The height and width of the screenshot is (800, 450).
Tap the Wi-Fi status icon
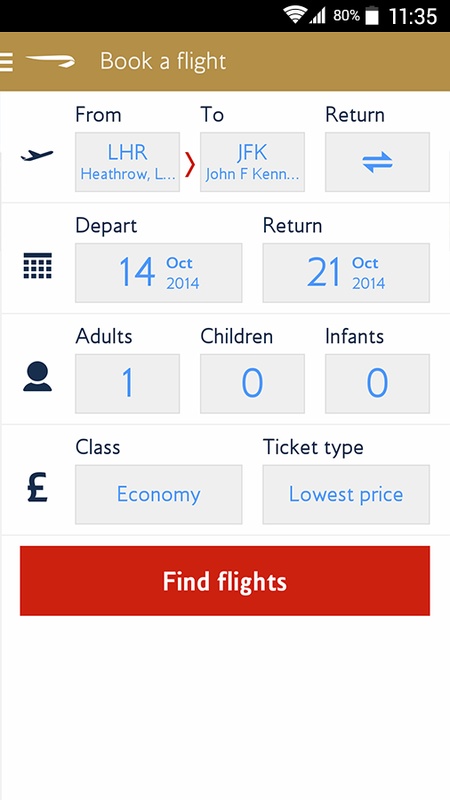(x=295, y=15)
